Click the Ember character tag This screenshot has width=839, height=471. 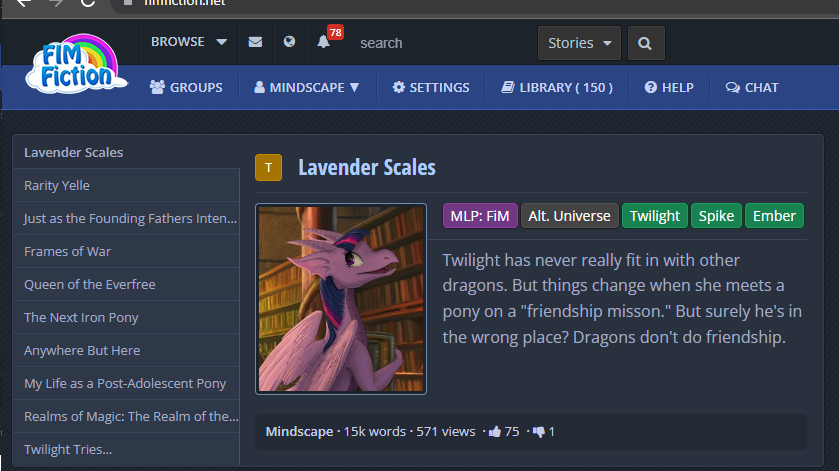pos(774,216)
